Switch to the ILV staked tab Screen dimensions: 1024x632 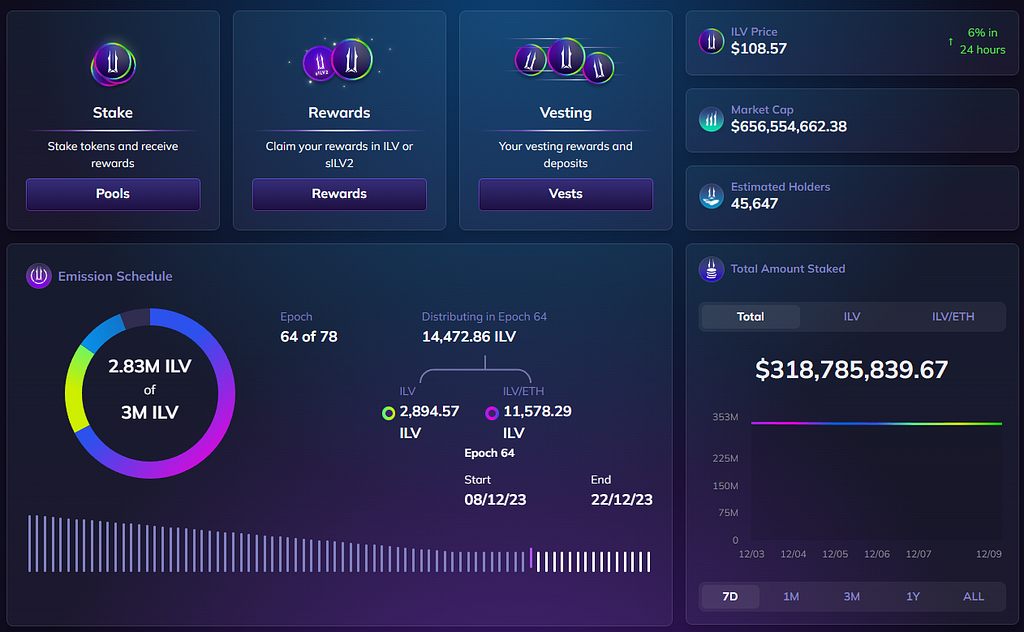(x=852, y=317)
